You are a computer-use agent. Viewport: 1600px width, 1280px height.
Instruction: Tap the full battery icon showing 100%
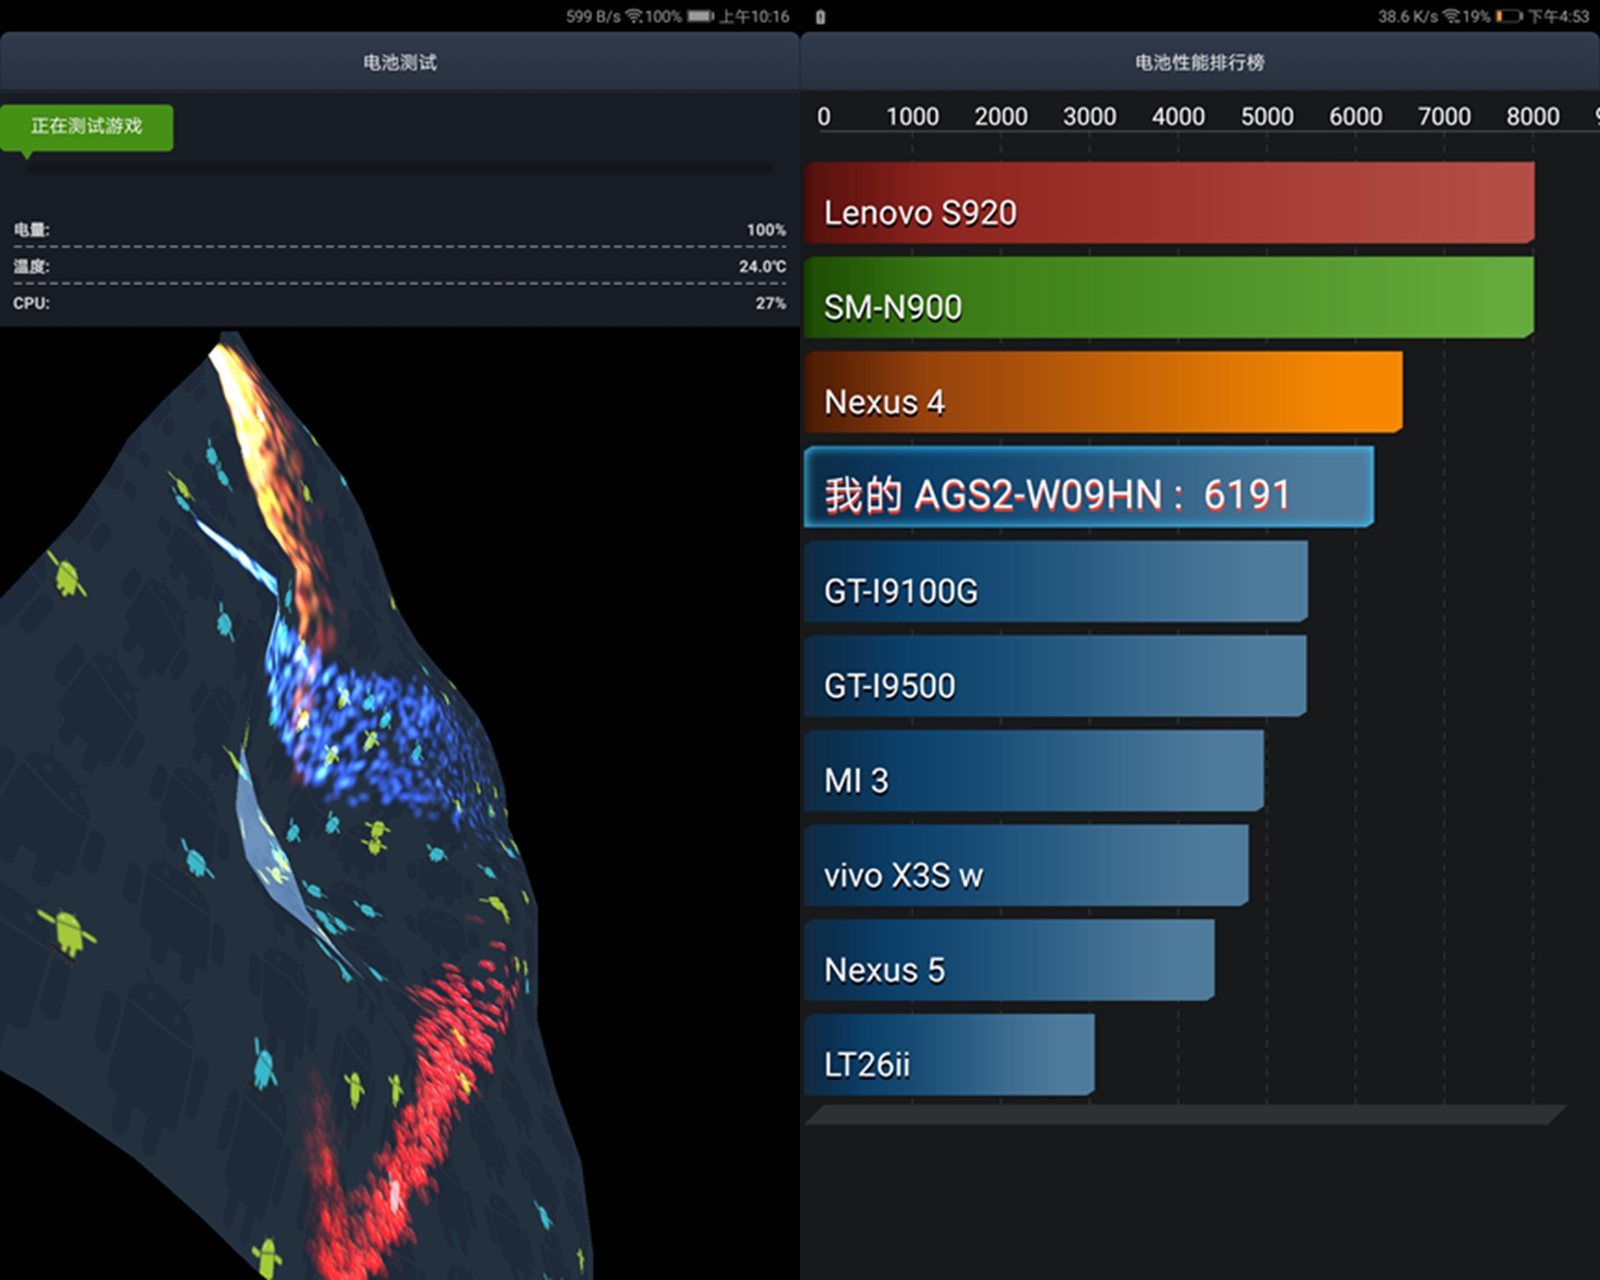(700, 16)
